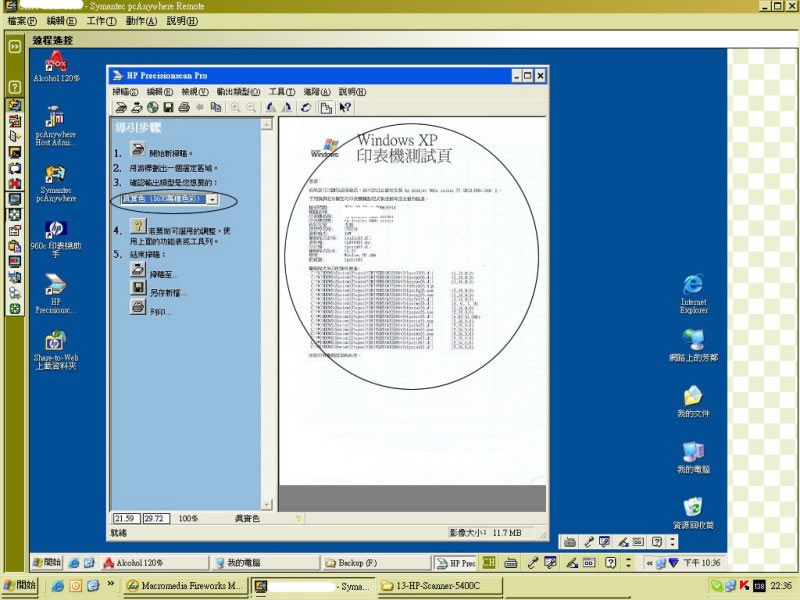This screenshot has height=600, width=800.
Task: Click HP Prec remote taskbar button
Action: (x=455, y=563)
